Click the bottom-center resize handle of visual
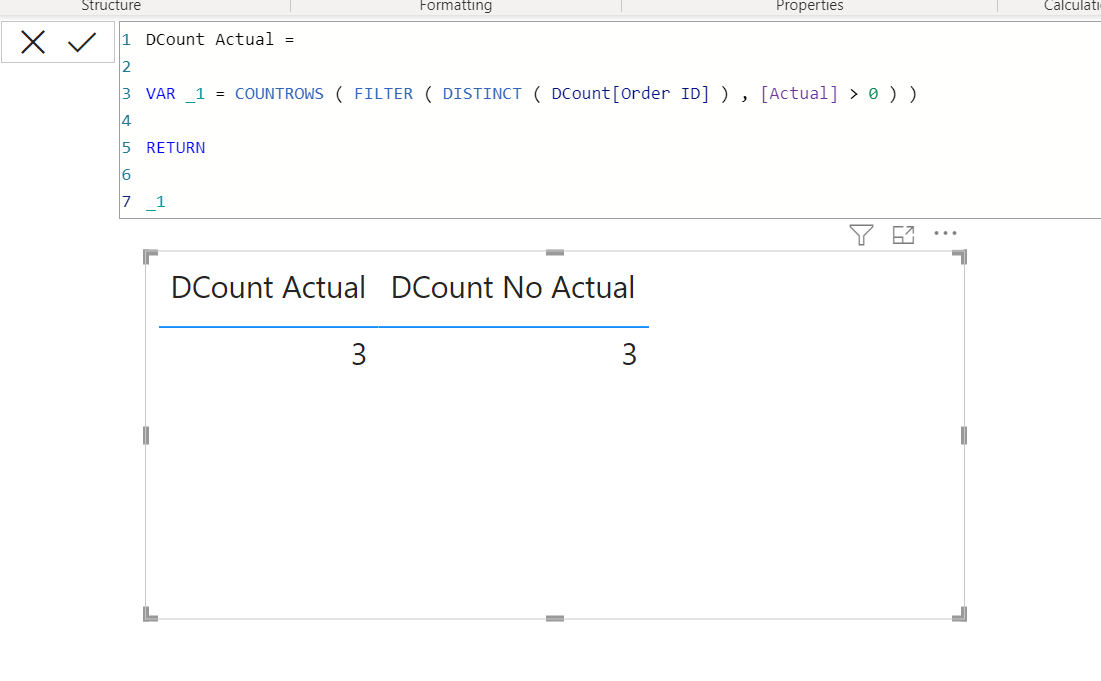This screenshot has width=1101, height=681. [x=555, y=619]
